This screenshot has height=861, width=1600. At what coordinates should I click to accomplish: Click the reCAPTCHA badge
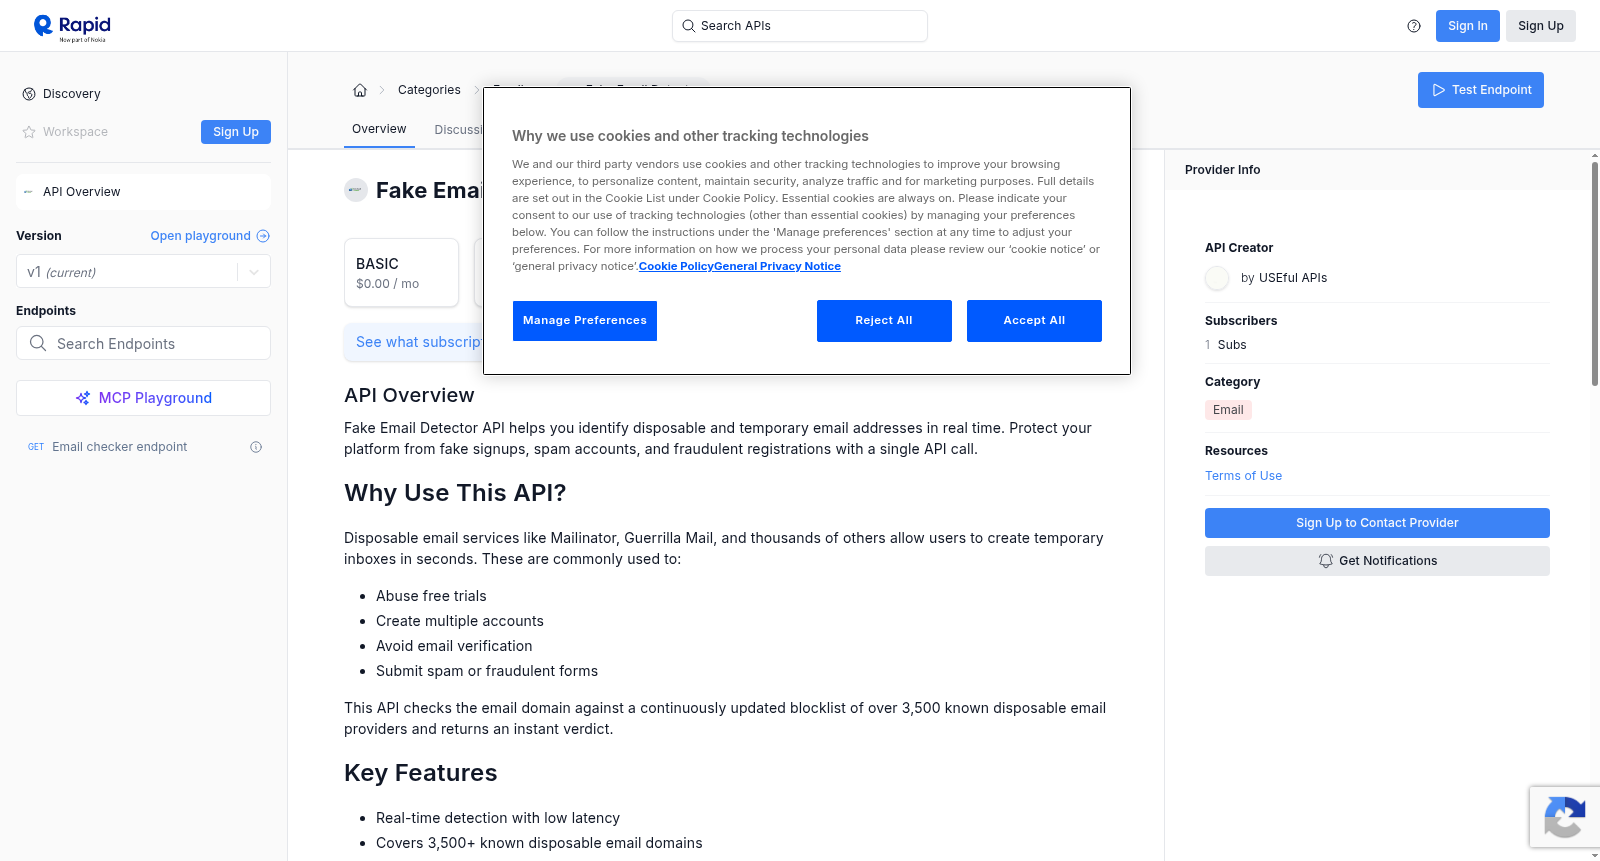pyautogui.click(x=1564, y=817)
